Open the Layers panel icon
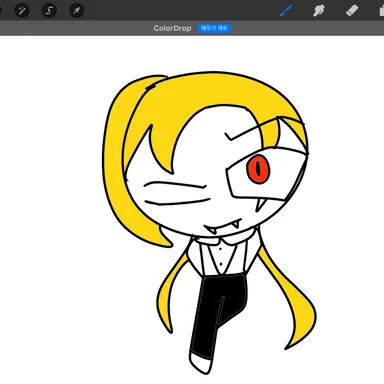 coord(381,10)
